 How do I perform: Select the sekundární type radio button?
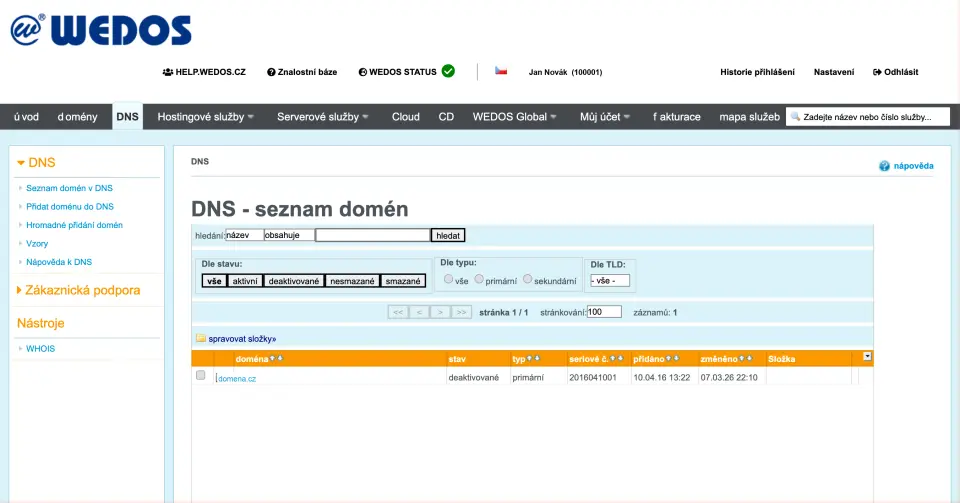(527, 280)
